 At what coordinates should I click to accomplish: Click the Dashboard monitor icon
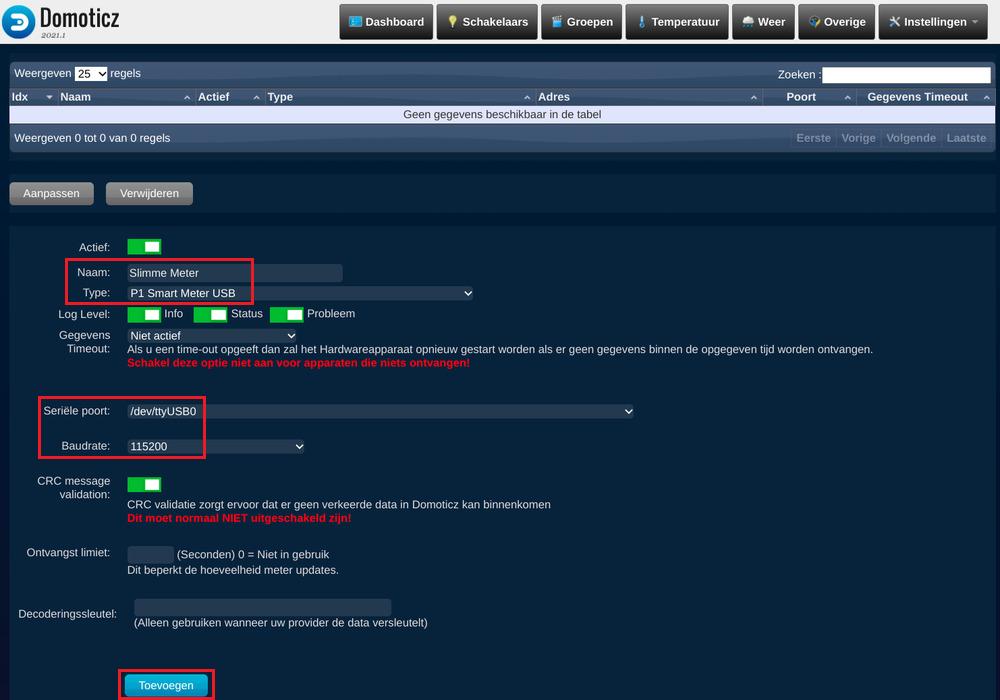tap(355, 22)
